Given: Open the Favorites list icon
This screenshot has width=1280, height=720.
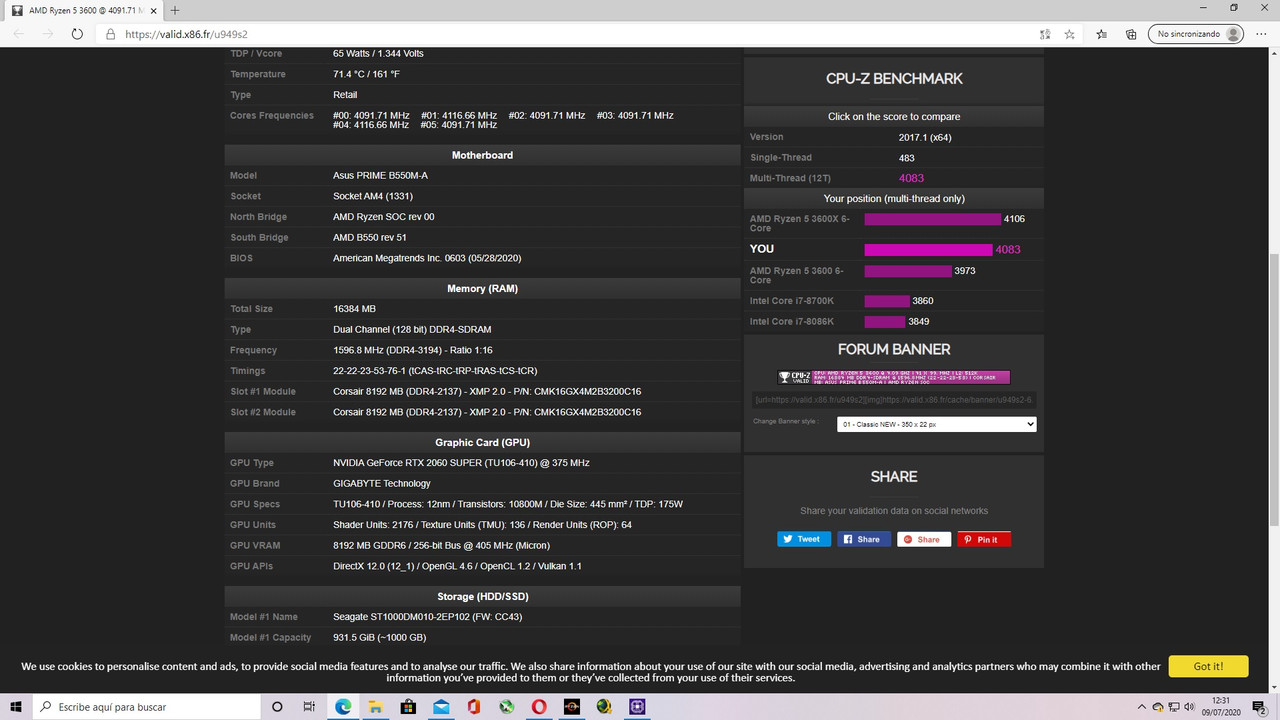Looking at the screenshot, I should pos(1102,33).
